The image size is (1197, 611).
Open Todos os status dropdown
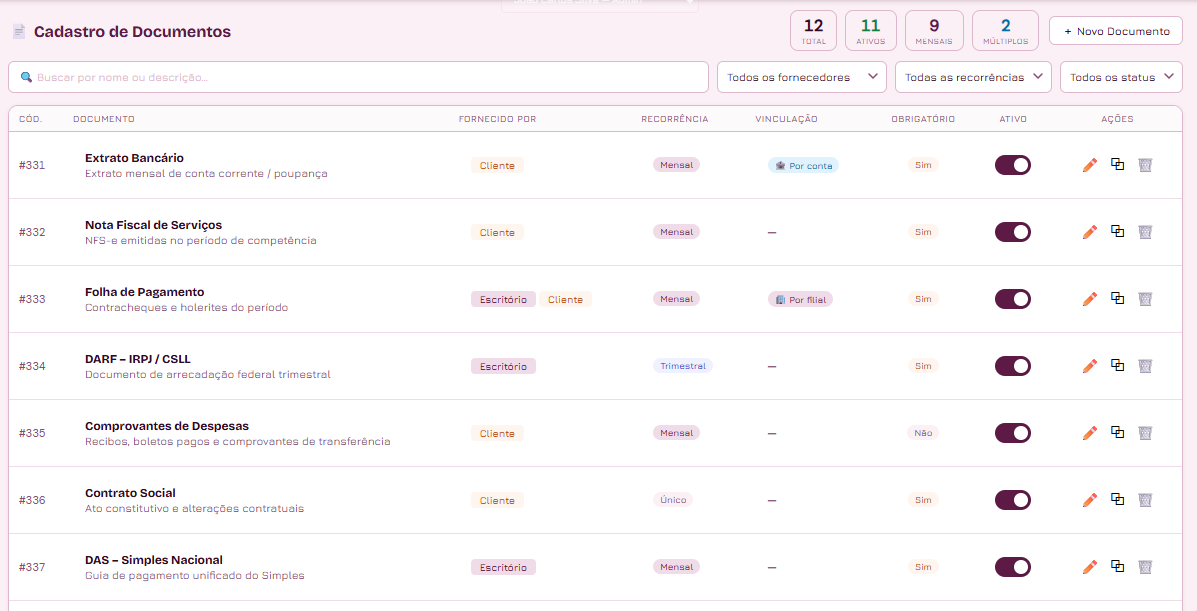1121,77
